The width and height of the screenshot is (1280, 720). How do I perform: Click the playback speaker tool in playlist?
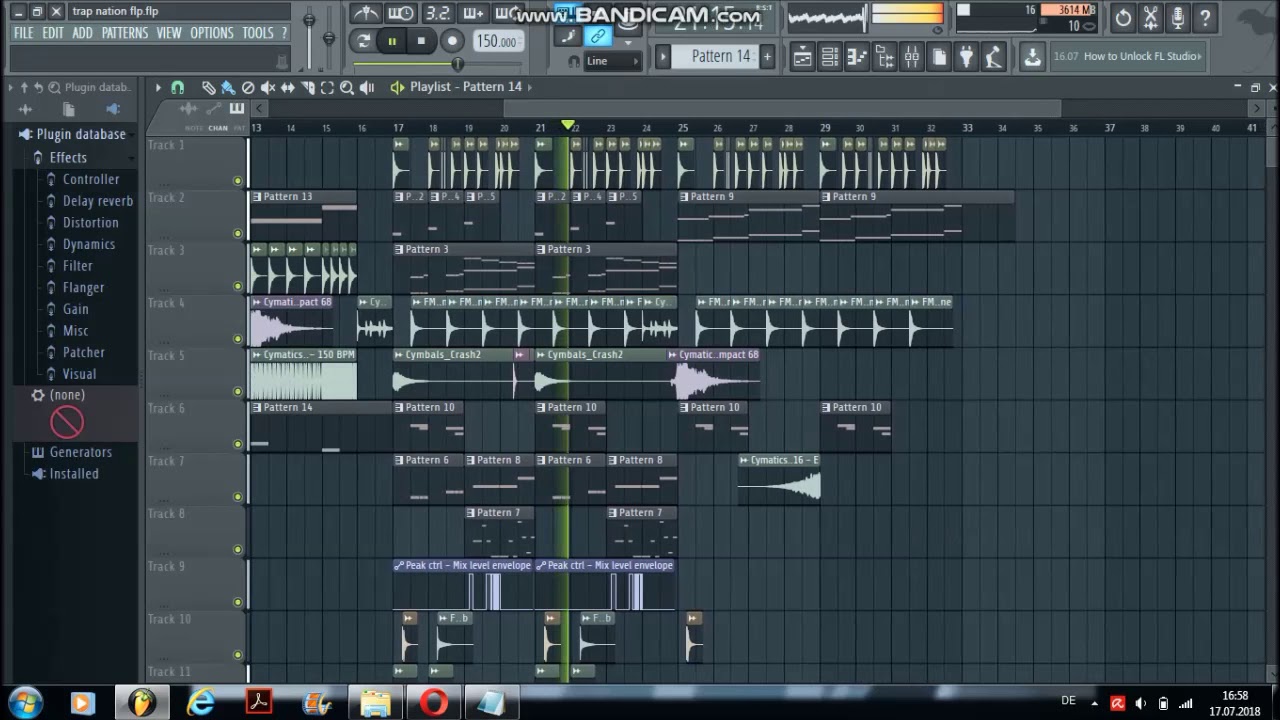[367, 87]
